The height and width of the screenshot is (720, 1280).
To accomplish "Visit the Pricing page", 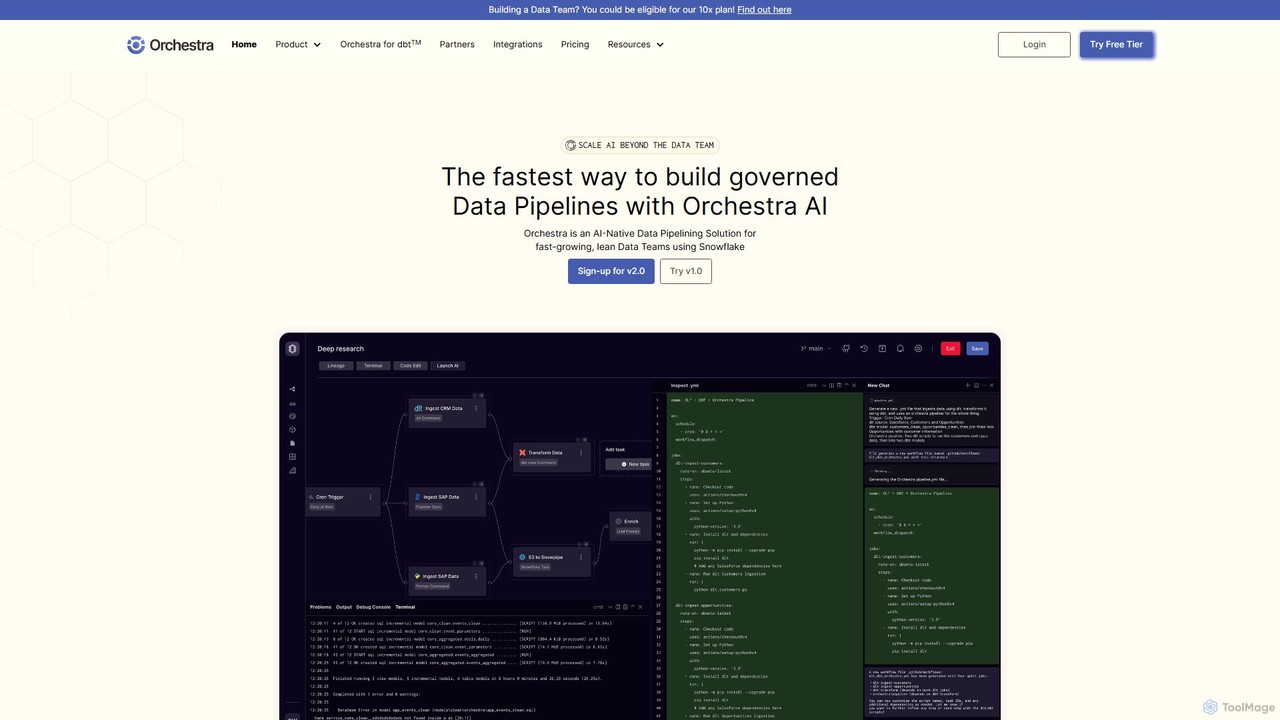I will (575, 44).
